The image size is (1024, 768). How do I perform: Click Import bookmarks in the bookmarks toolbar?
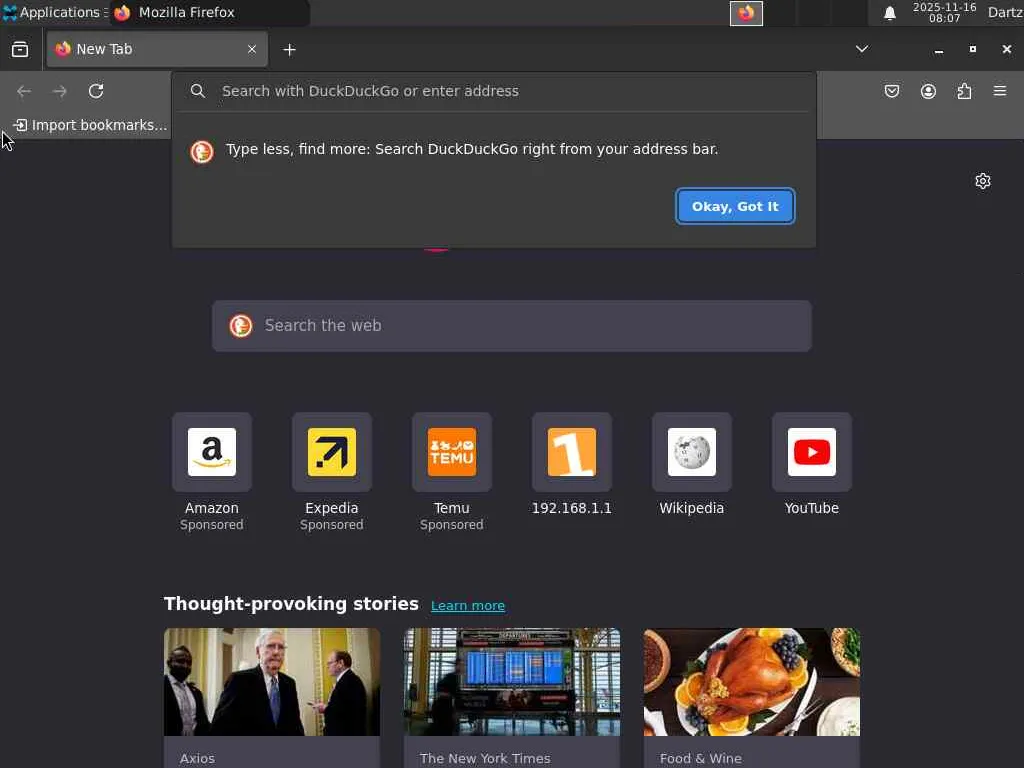tap(90, 125)
